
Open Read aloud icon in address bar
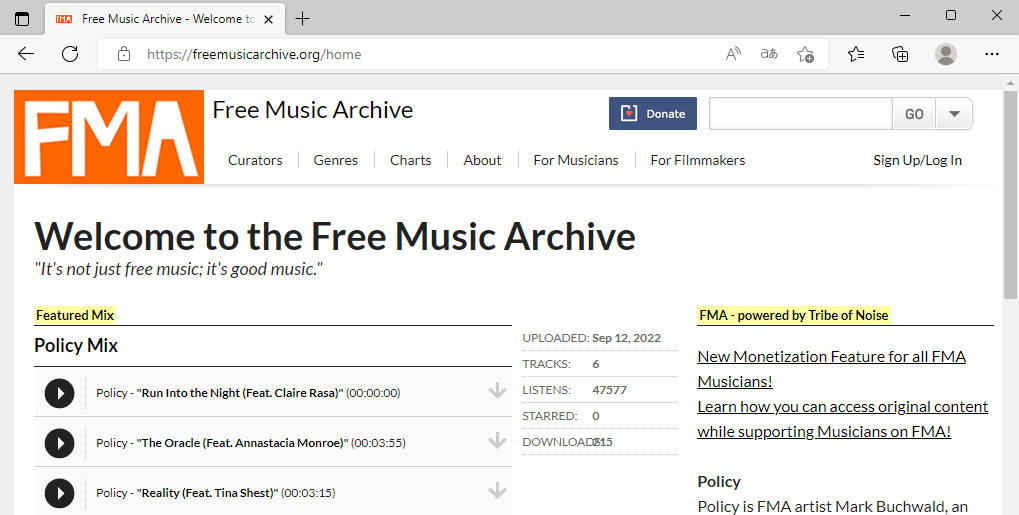point(733,54)
